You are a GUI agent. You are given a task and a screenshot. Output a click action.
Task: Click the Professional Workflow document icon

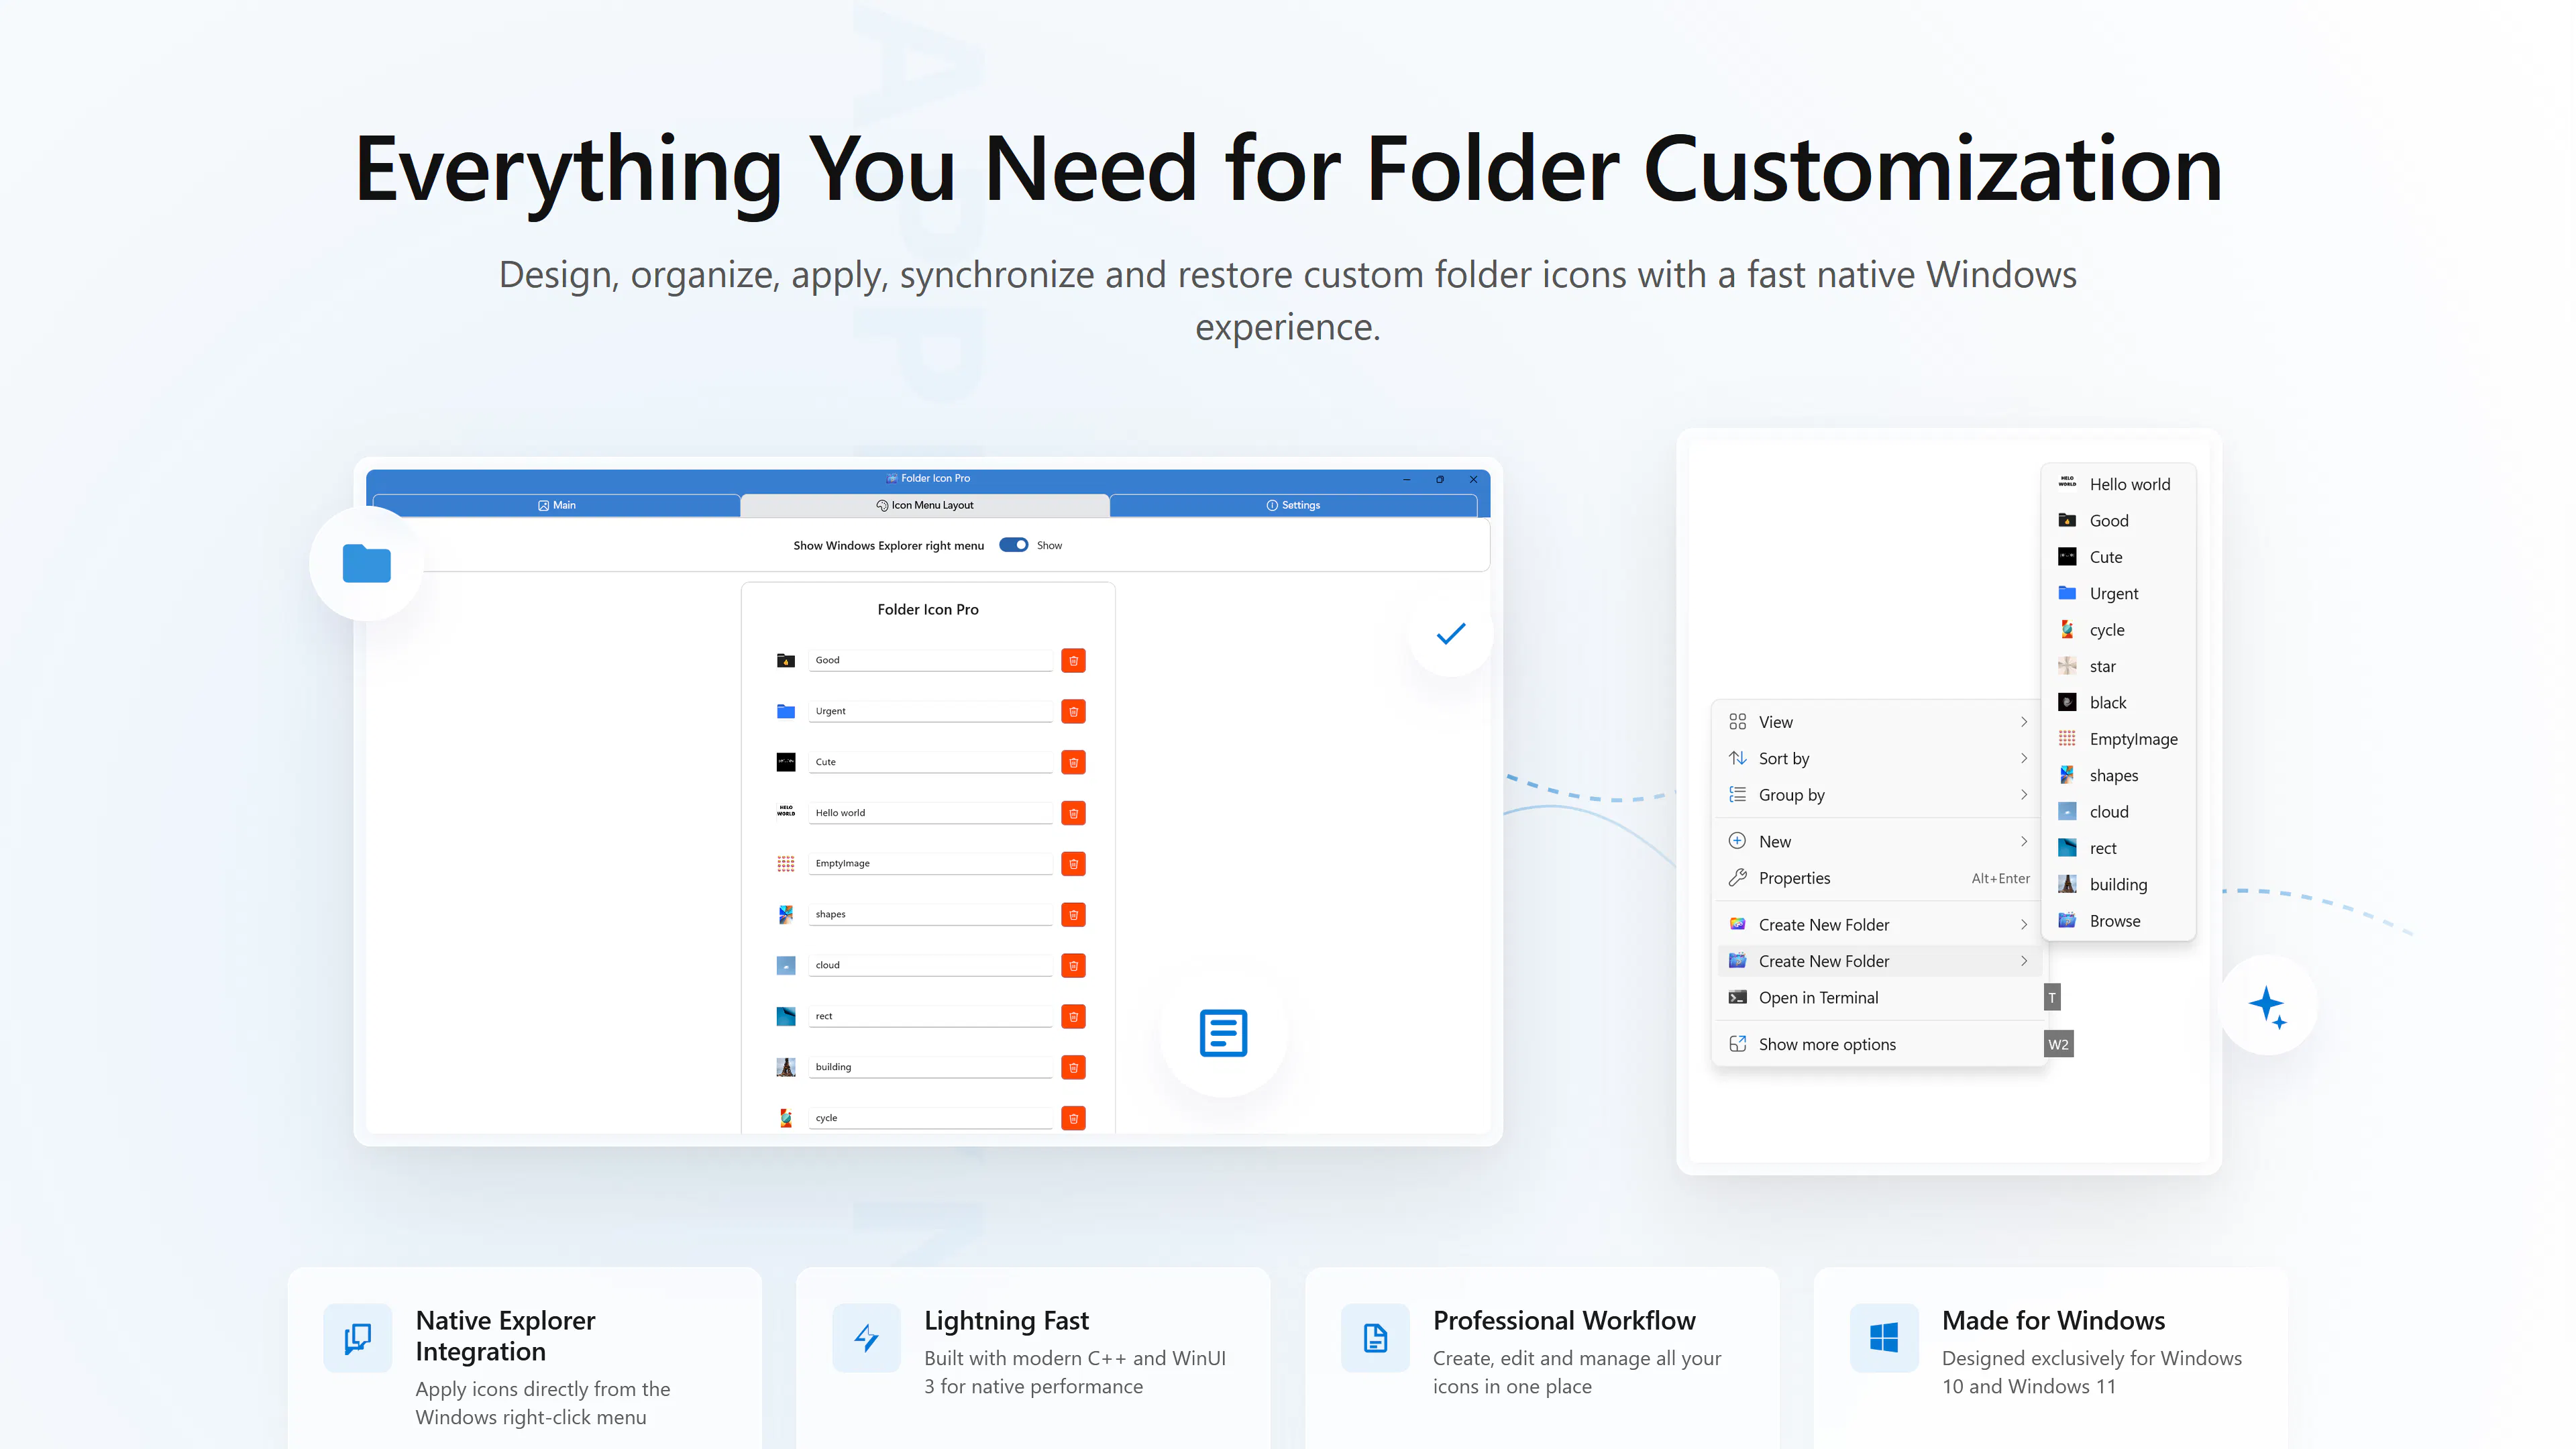(x=1375, y=1338)
